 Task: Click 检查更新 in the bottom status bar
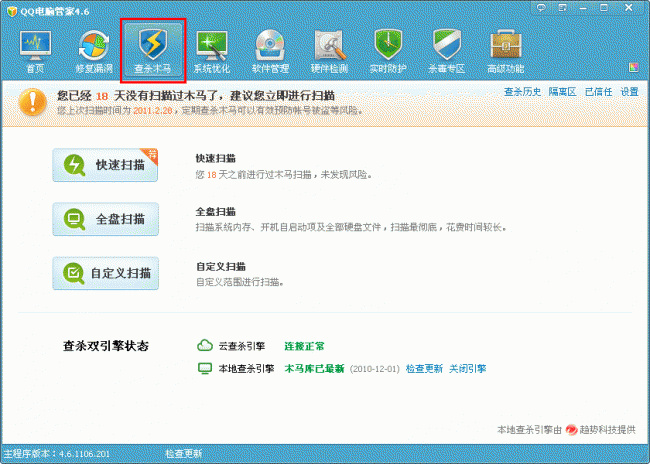(184, 454)
